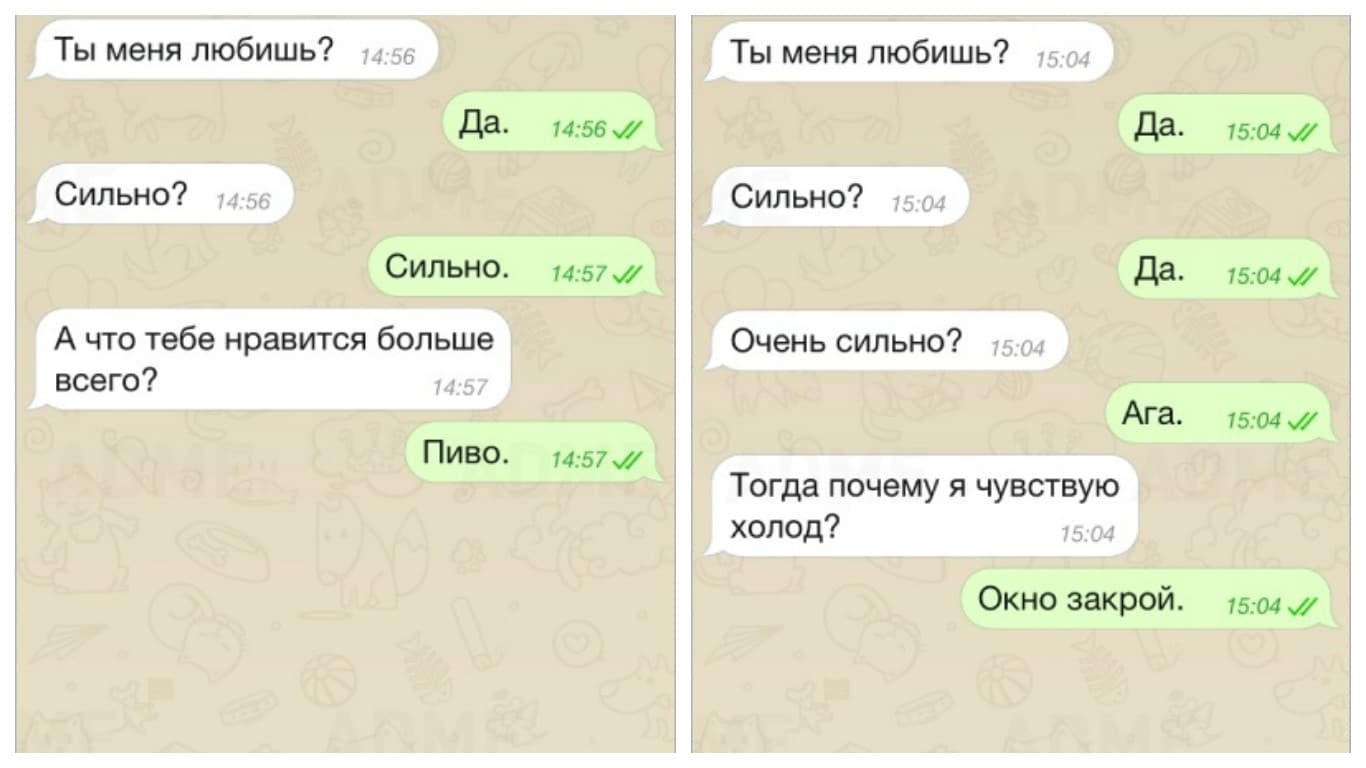The width and height of the screenshot is (1366, 768).
Task: Click the double checkmark beside "Сильно." reply
Action: (627, 275)
